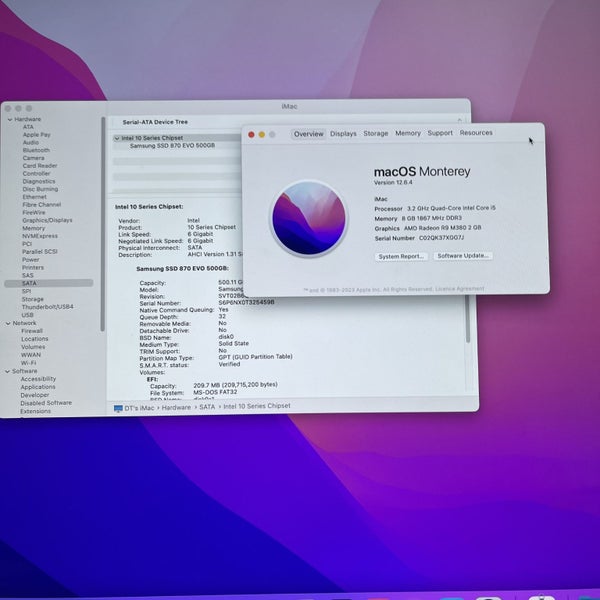Click DT's iMac in the path bar
This screenshot has height=600, width=600.
(139, 408)
